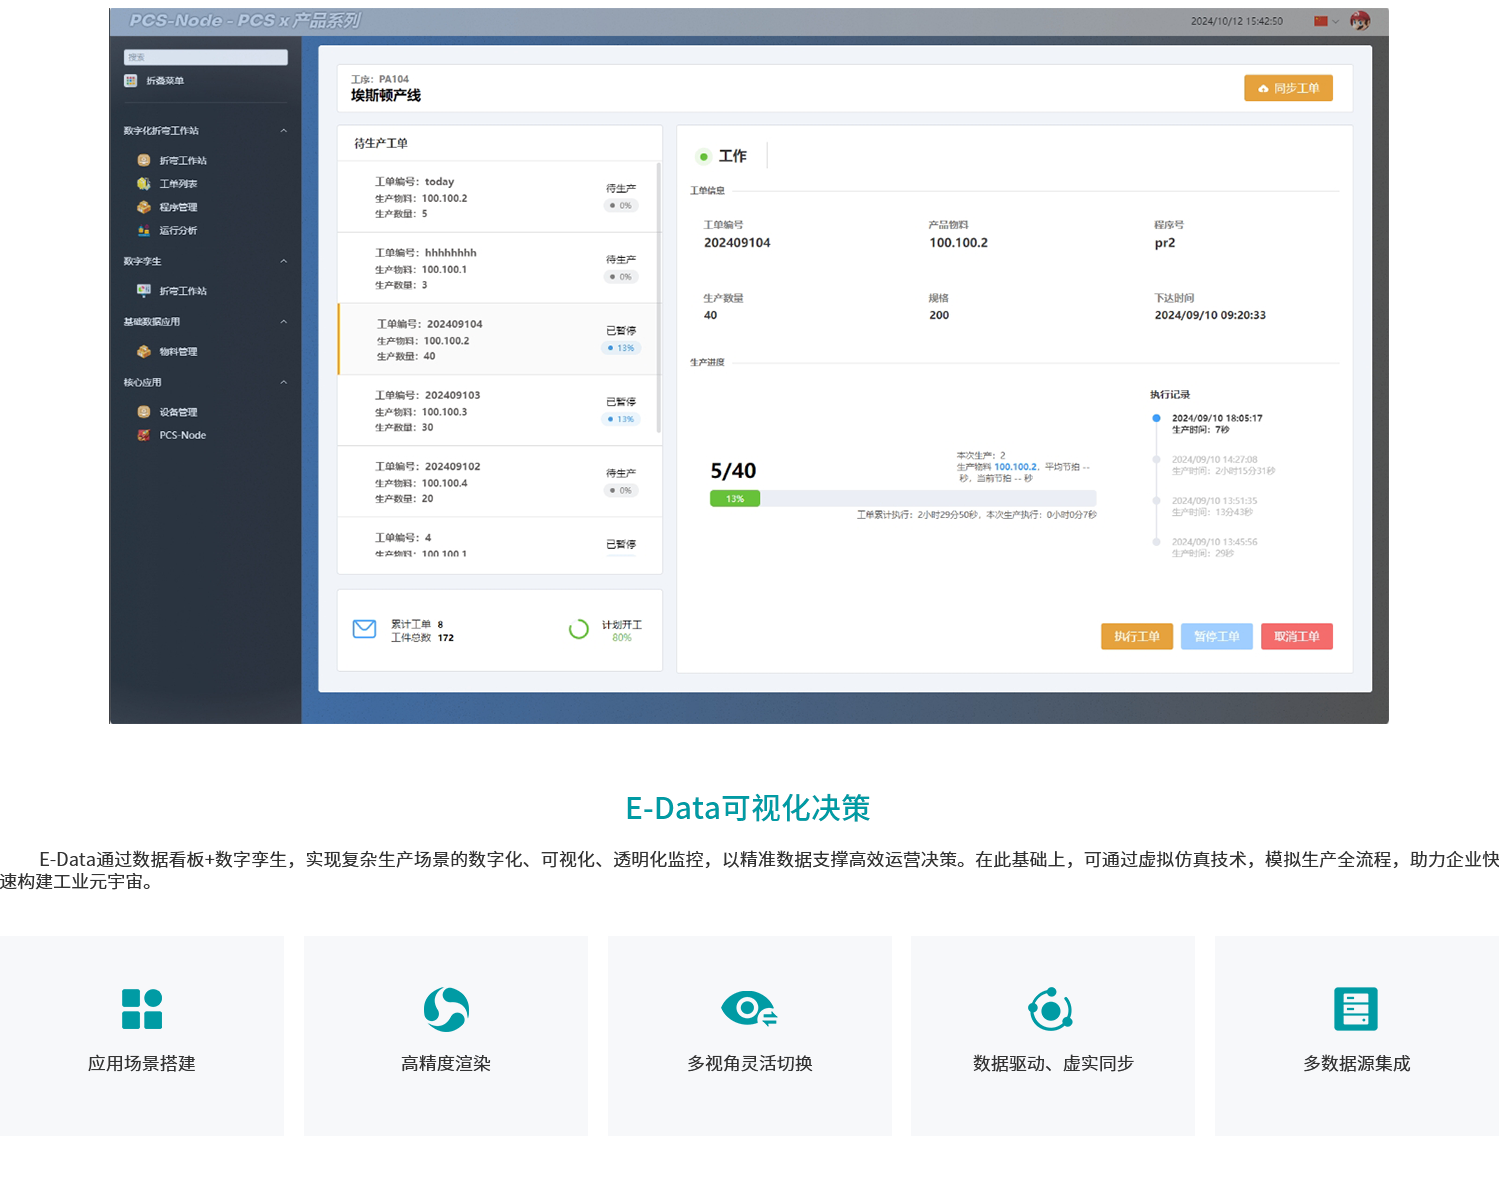Click the 程序管理 box icon
Image resolution: width=1499 pixels, height=1200 pixels.
click(x=144, y=207)
